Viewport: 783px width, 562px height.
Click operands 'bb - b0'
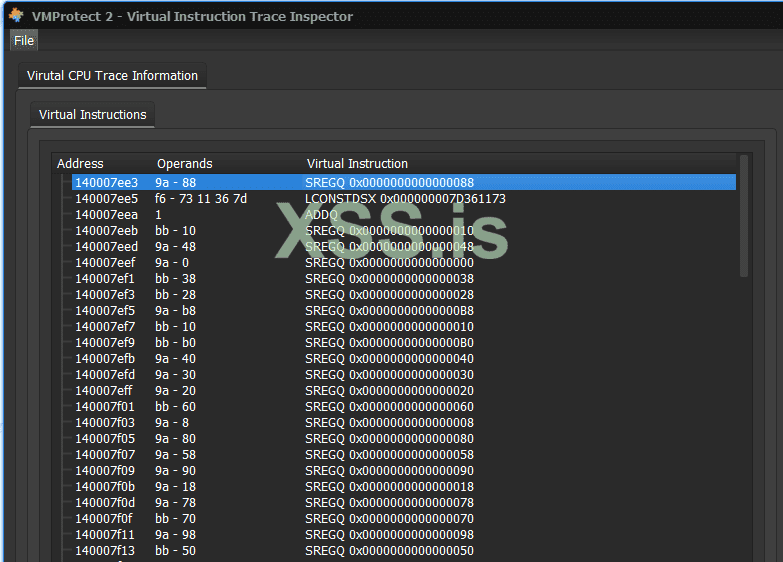pos(175,342)
